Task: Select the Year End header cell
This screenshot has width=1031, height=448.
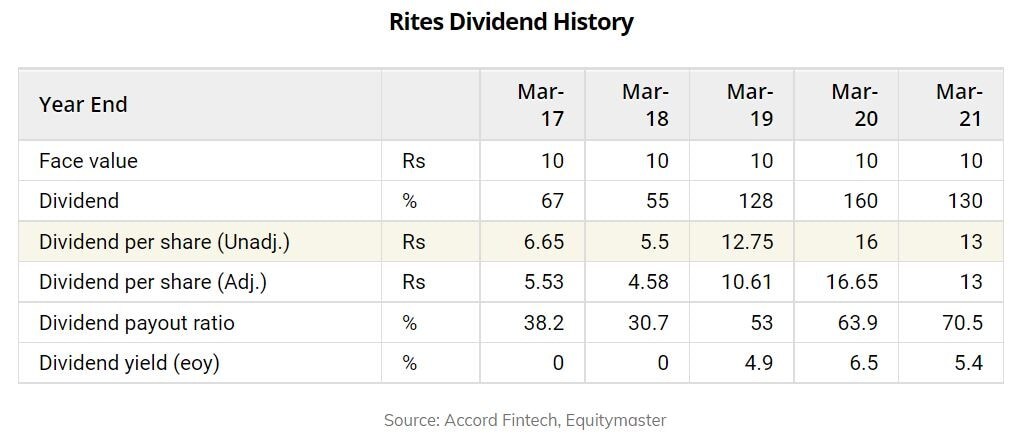Action: coord(83,105)
